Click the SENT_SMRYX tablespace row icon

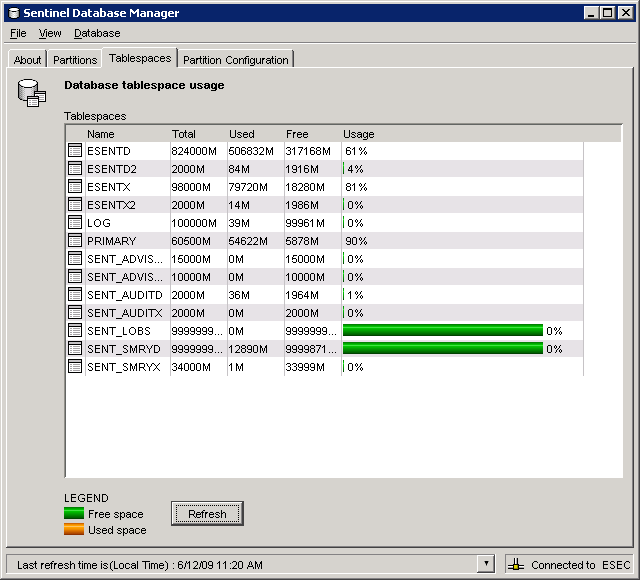click(75, 366)
